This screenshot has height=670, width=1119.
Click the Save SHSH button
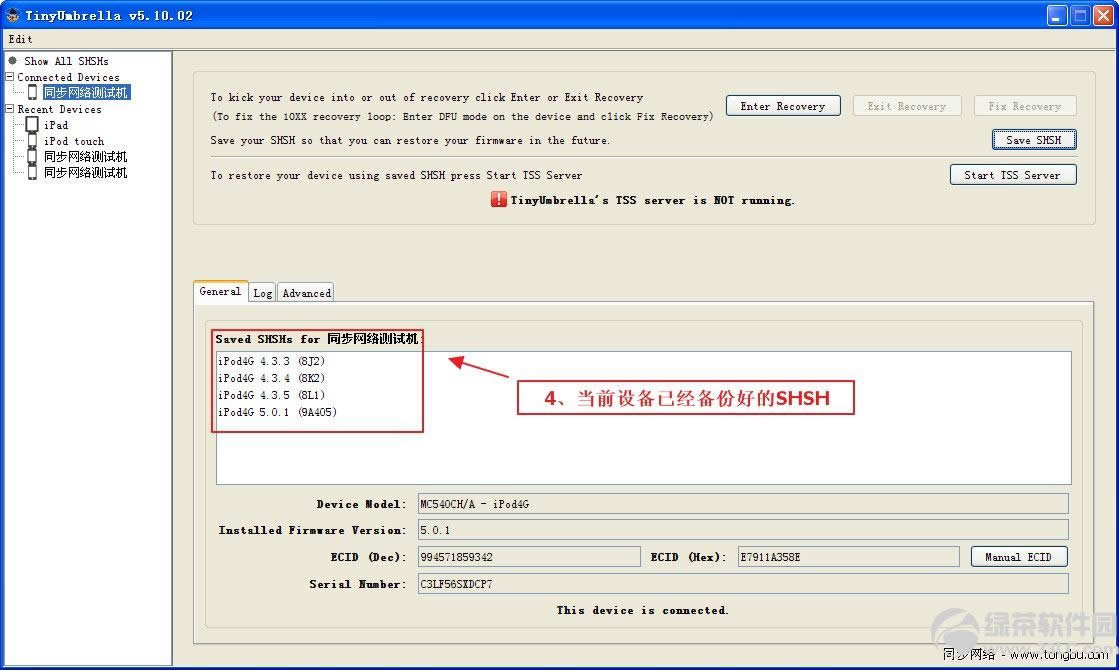click(1033, 140)
